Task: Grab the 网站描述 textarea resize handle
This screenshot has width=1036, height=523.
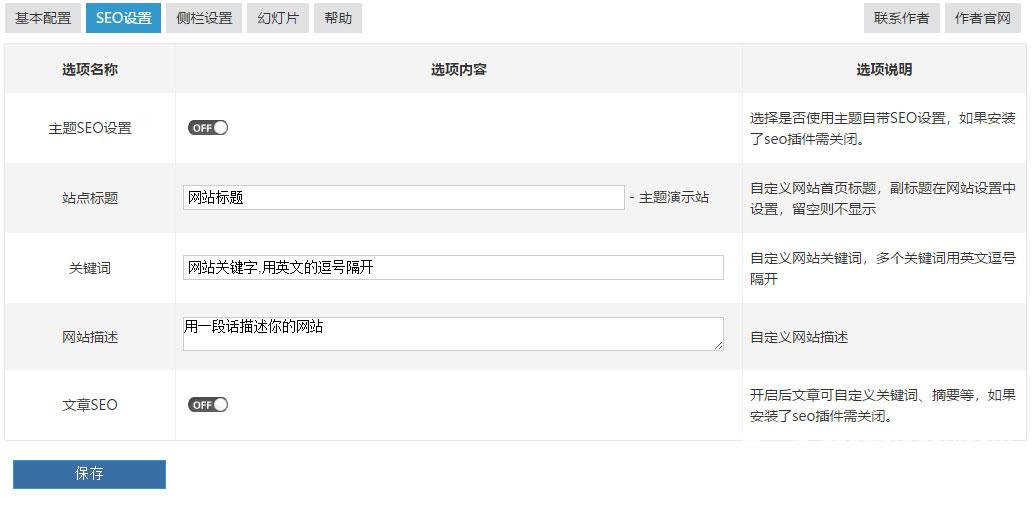Action: pyautogui.click(x=719, y=346)
